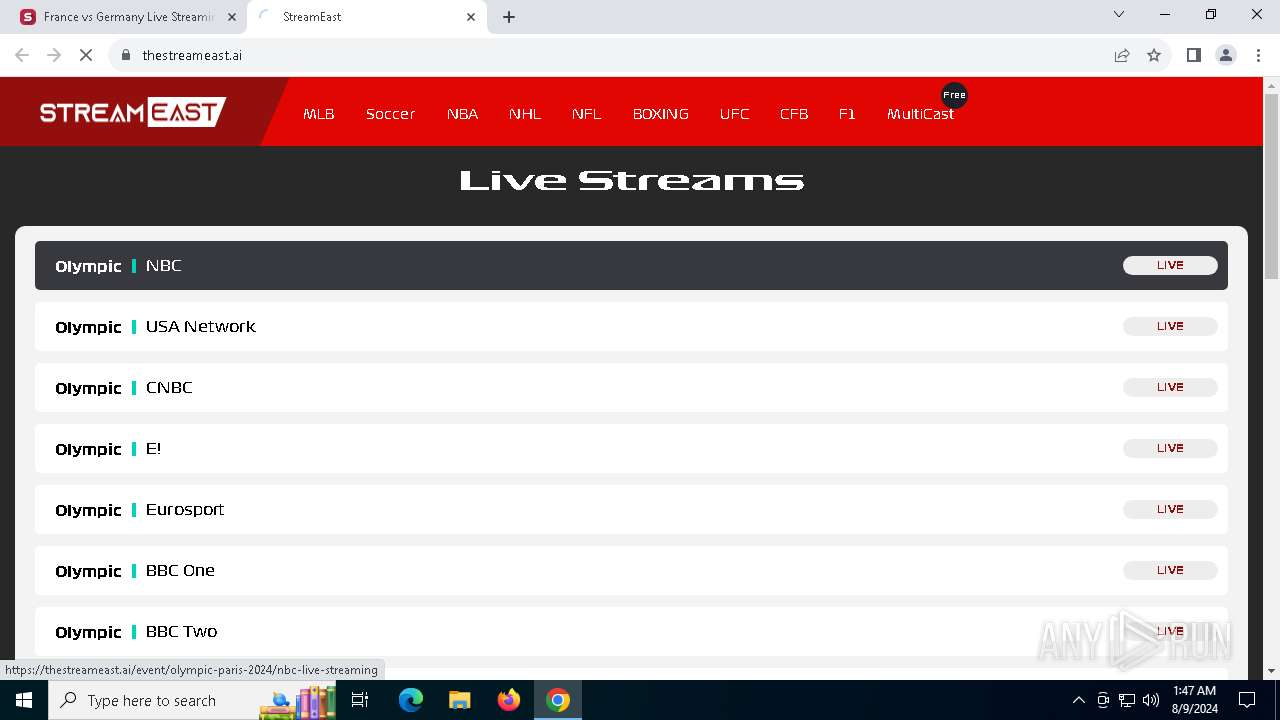The height and width of the screenshot is (720, 1280).
Task: Open File Explorer from taskbar
Action: click(460, 700)
